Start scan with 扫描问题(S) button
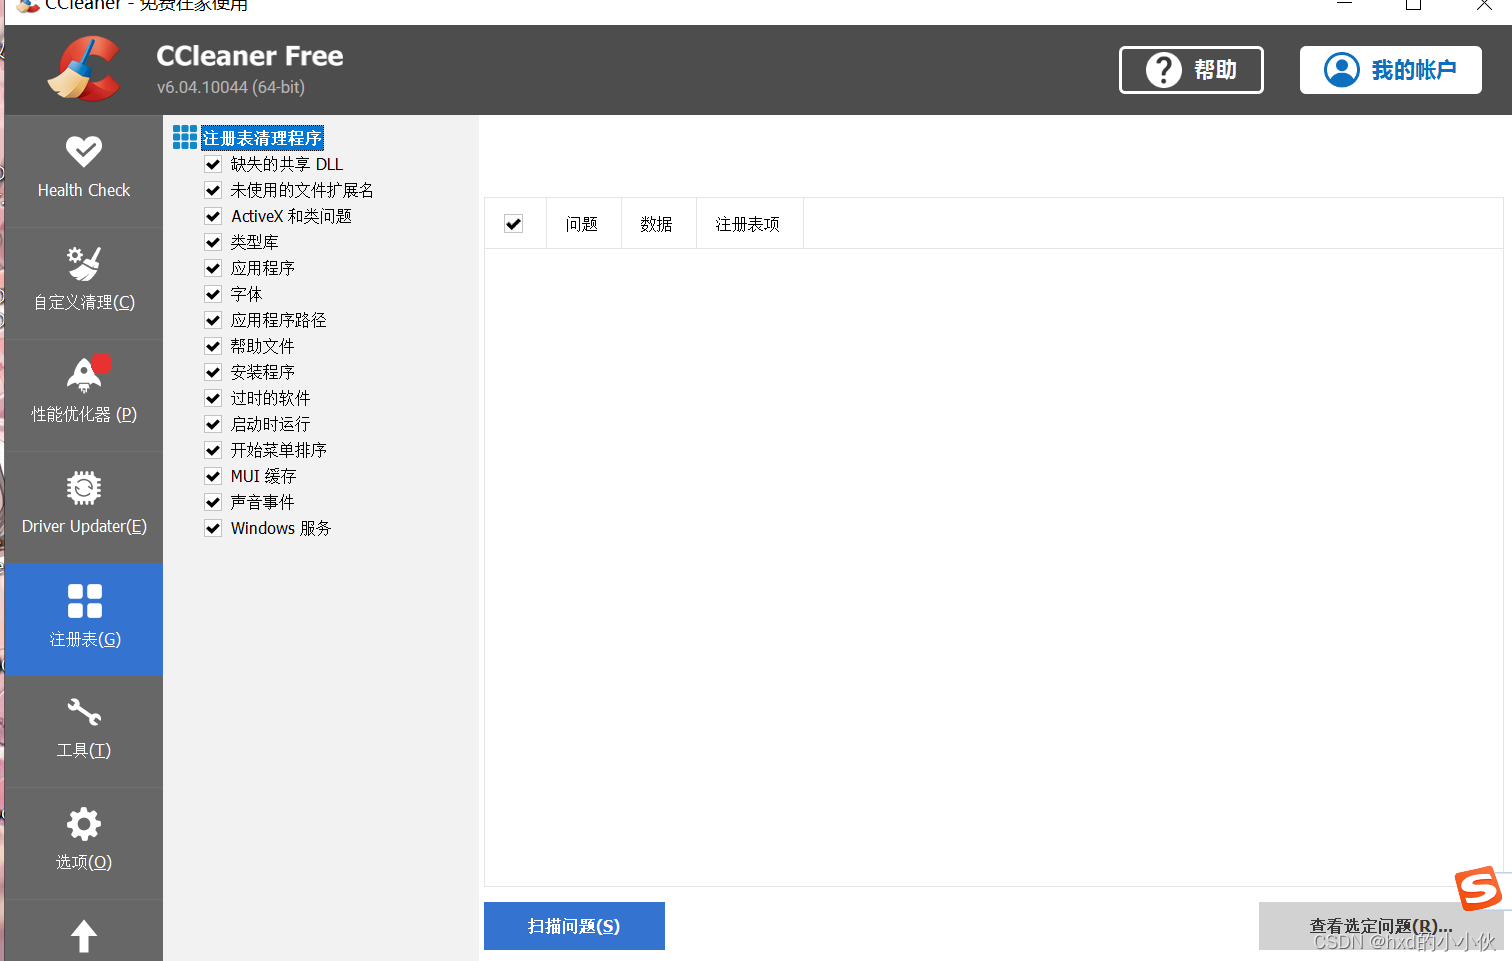1512x961 pixels. click(574, 926)
